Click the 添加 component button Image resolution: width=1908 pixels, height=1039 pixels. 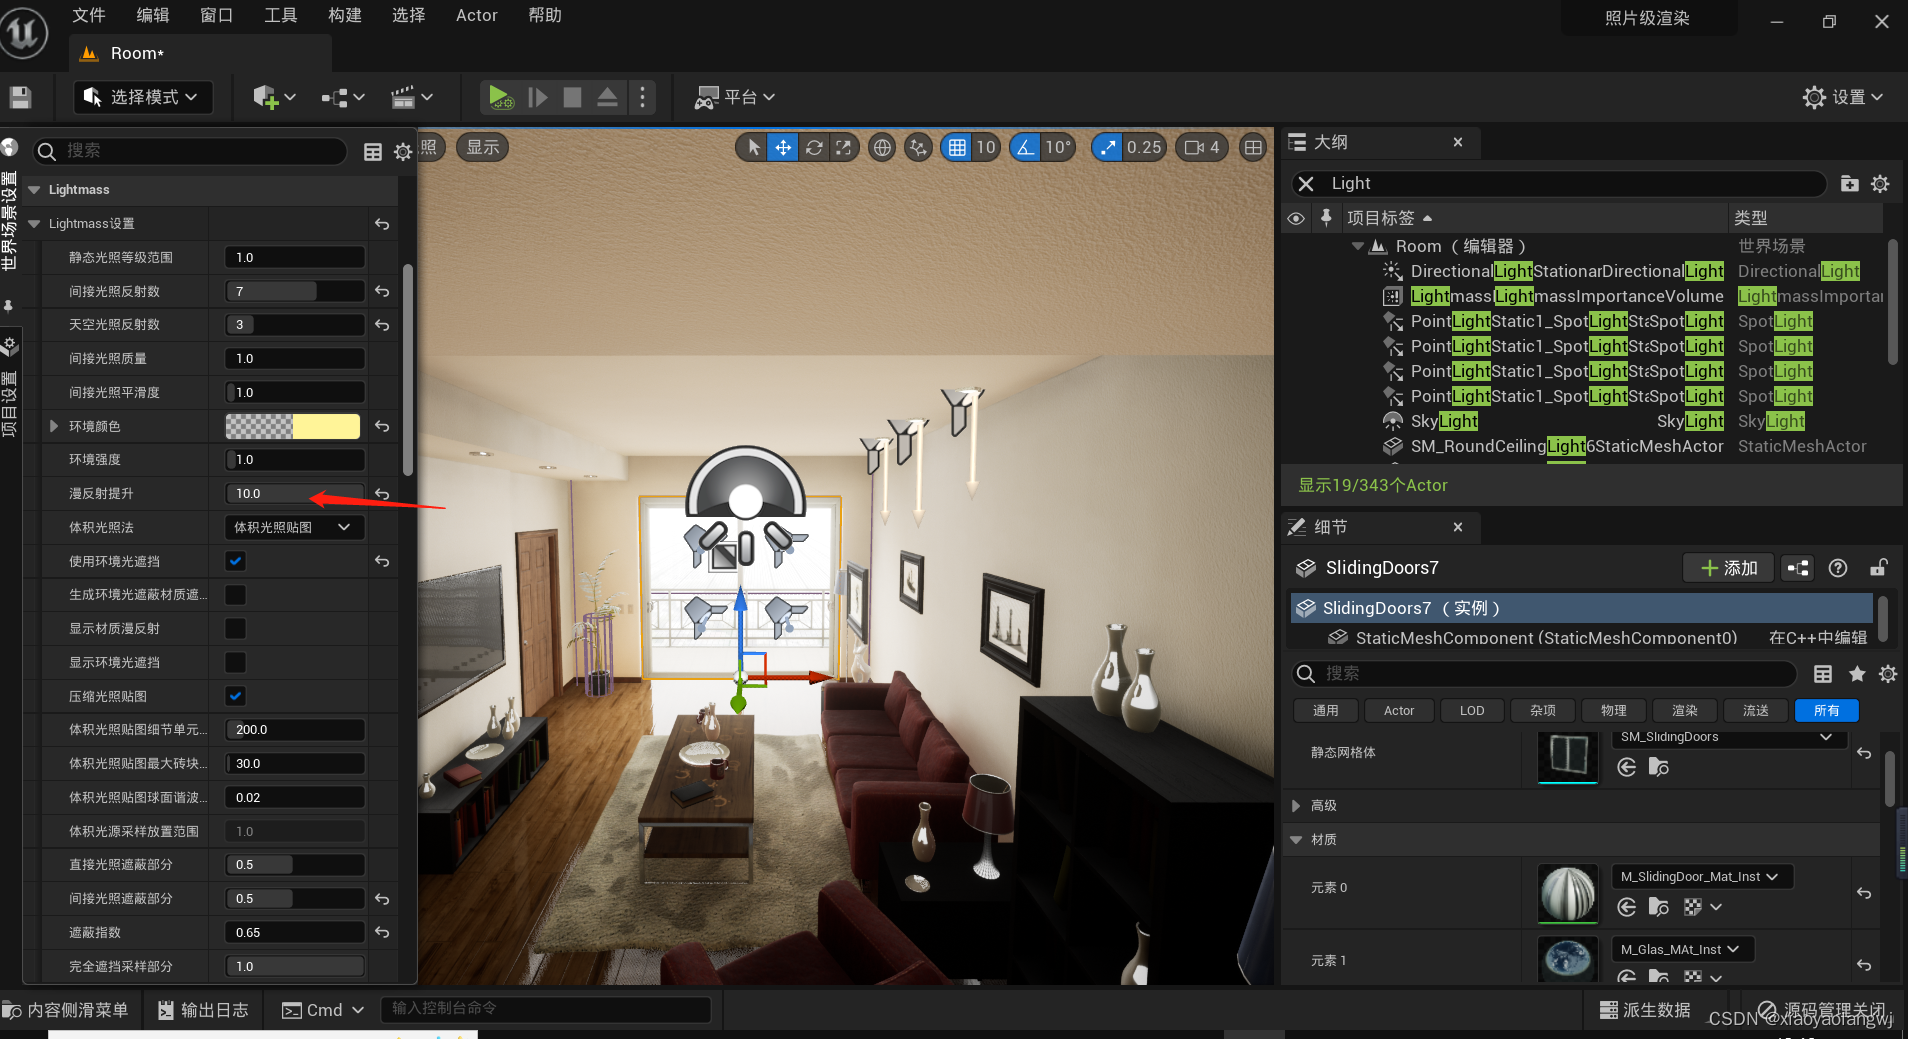tap(1728, 568)
